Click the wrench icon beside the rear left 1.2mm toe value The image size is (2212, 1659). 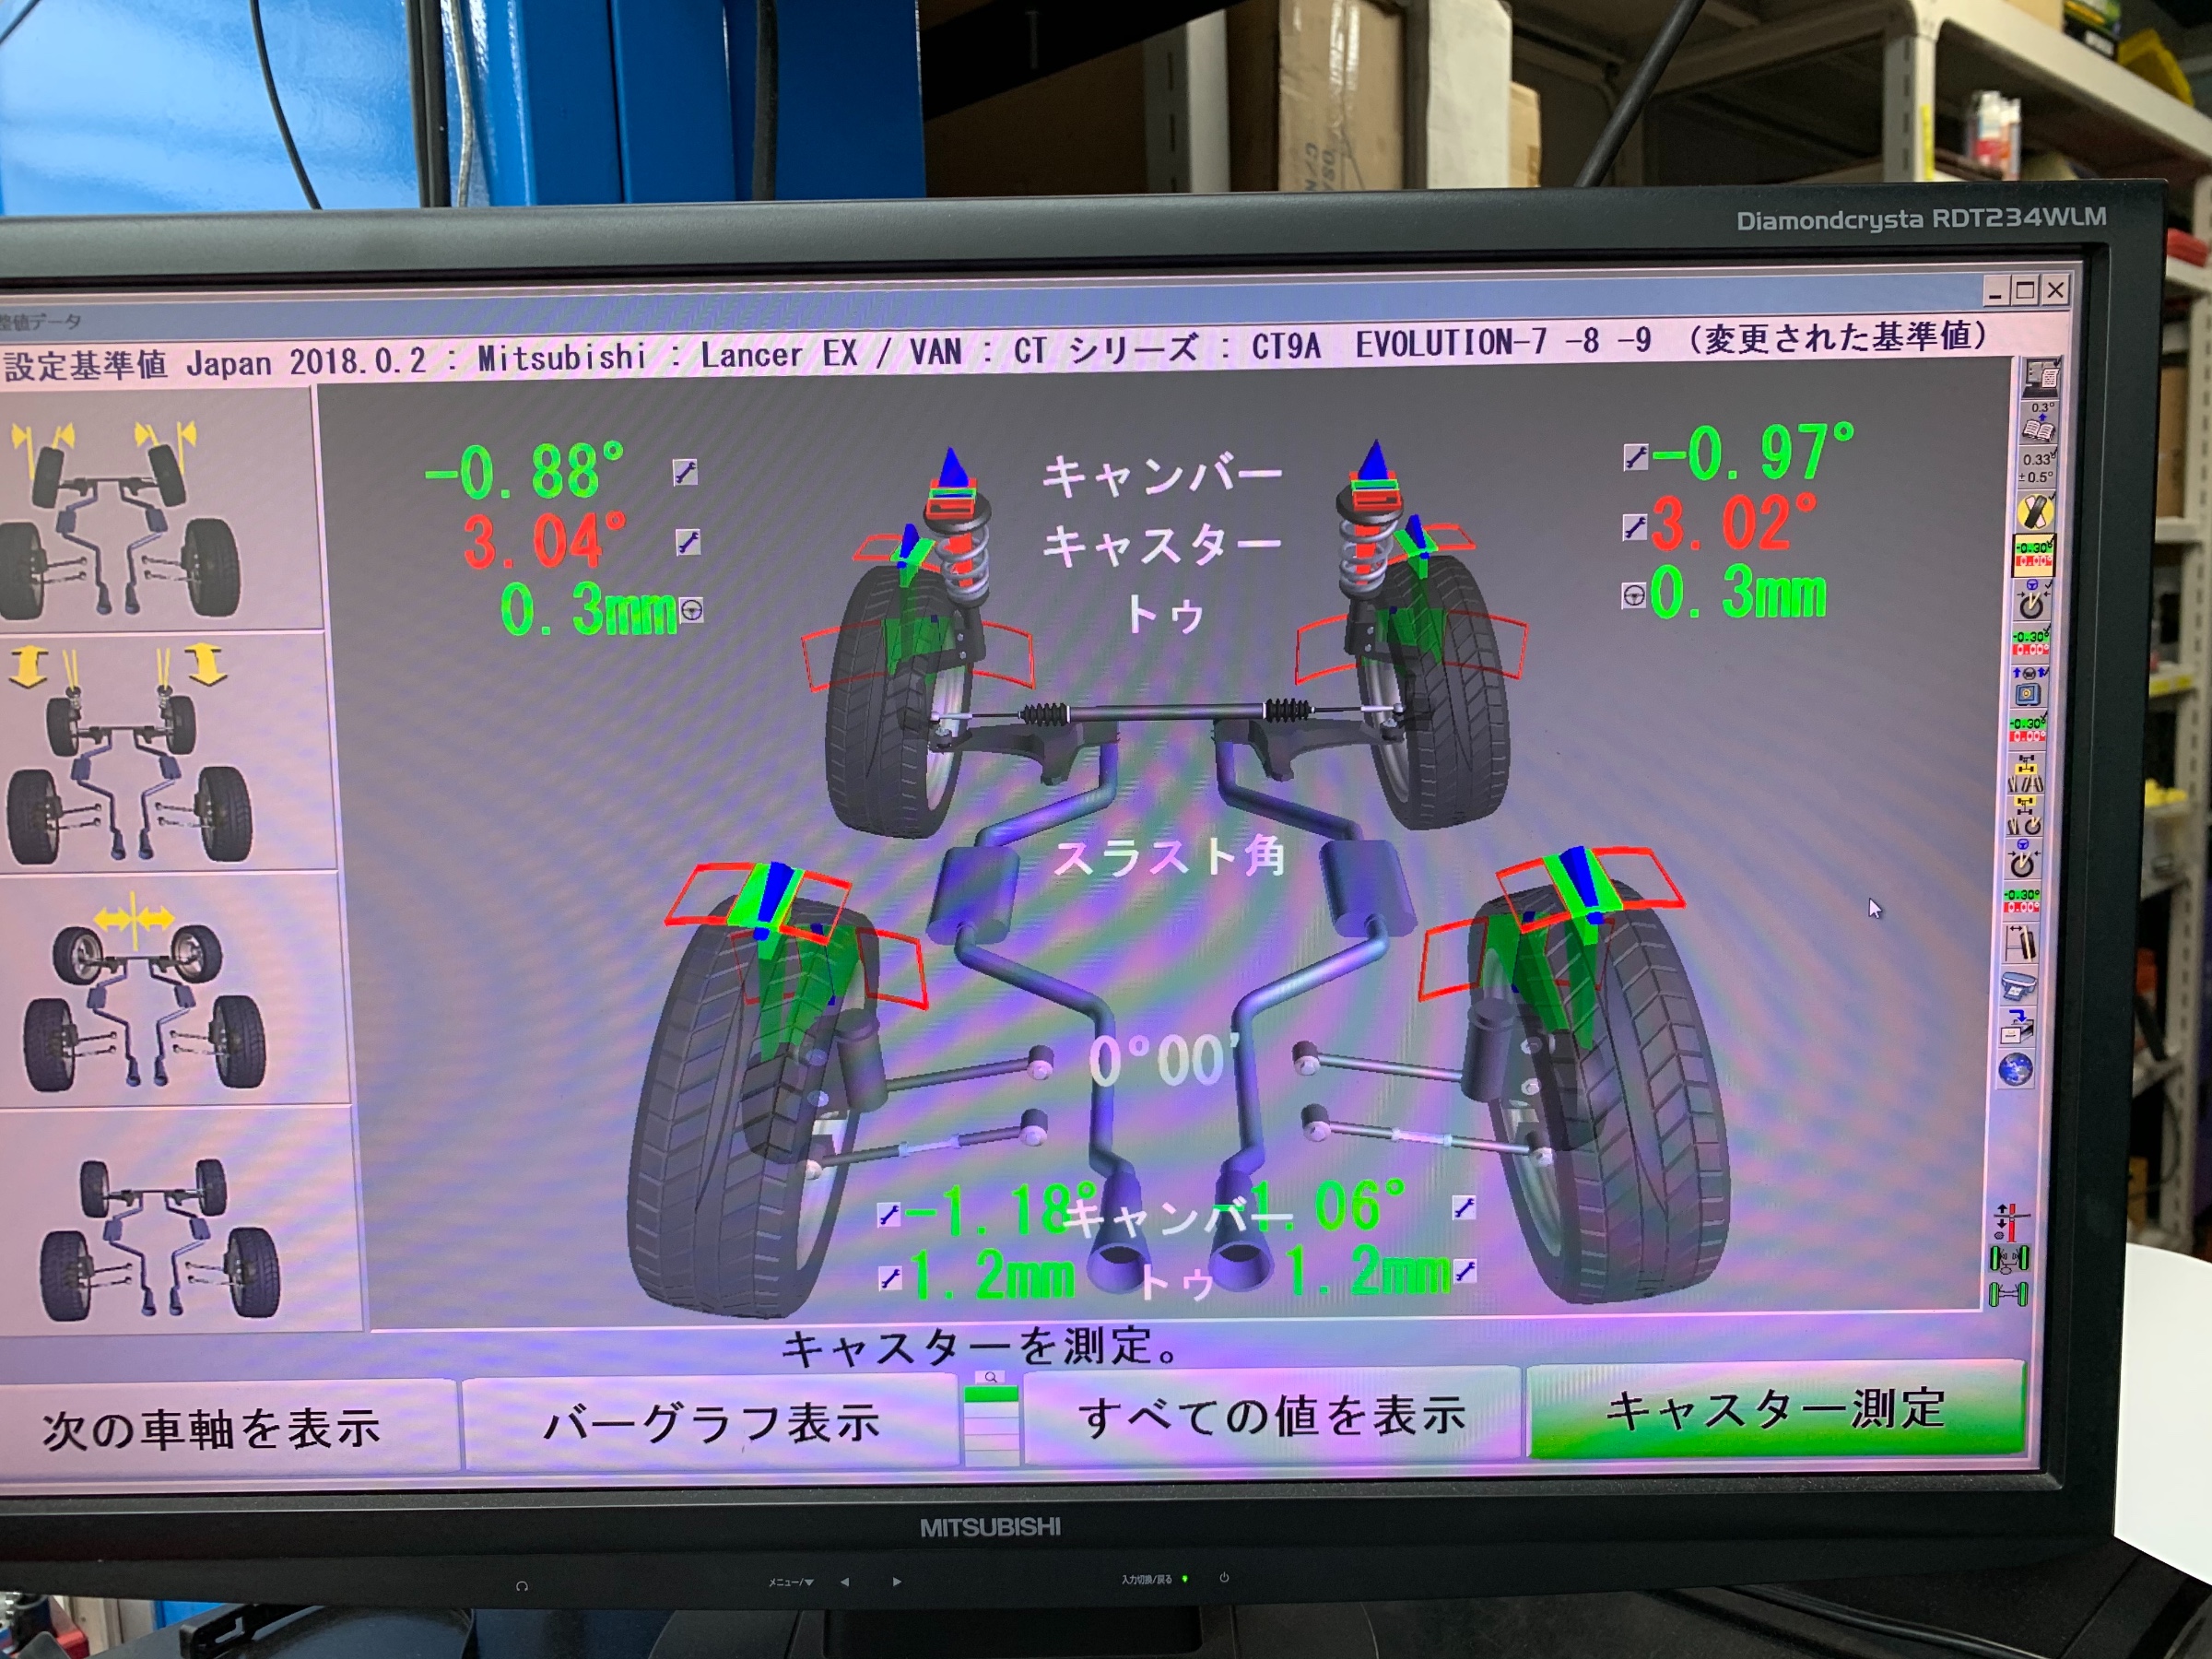[x=889, y=1278]
